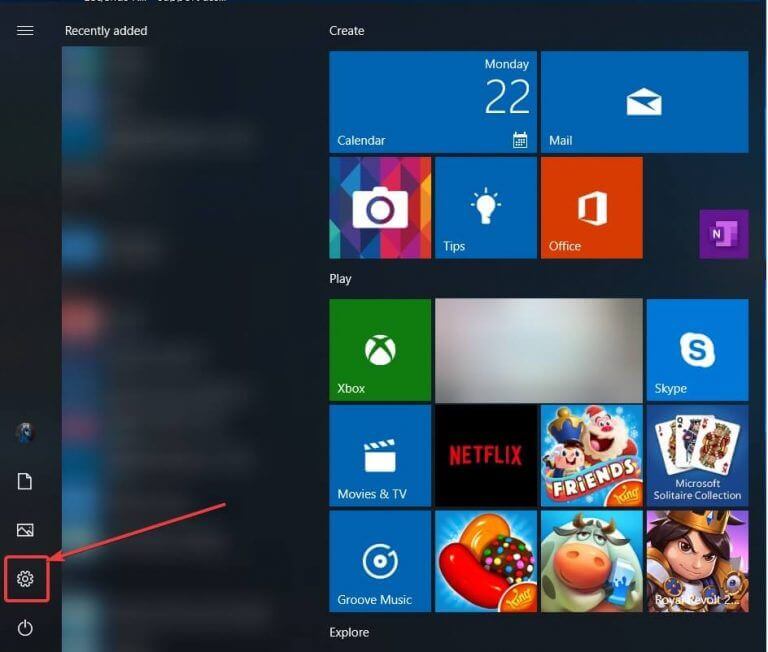Launch the Royal Revolt 2 tile
Viewport: 768px width, 652px height.
pyautogui.click(x=697, y=561)
